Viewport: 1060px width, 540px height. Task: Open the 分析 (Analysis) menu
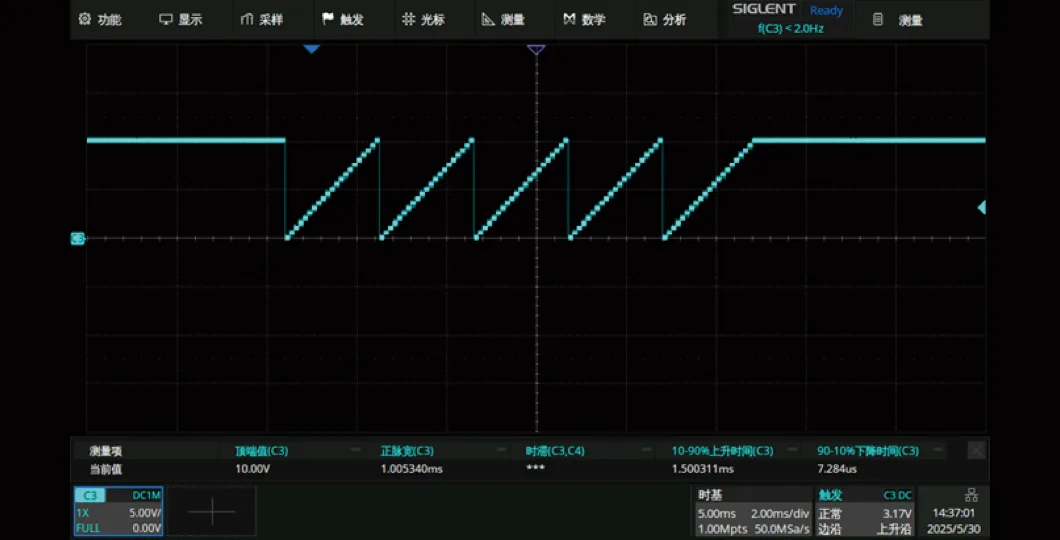(x=665, y=20)
